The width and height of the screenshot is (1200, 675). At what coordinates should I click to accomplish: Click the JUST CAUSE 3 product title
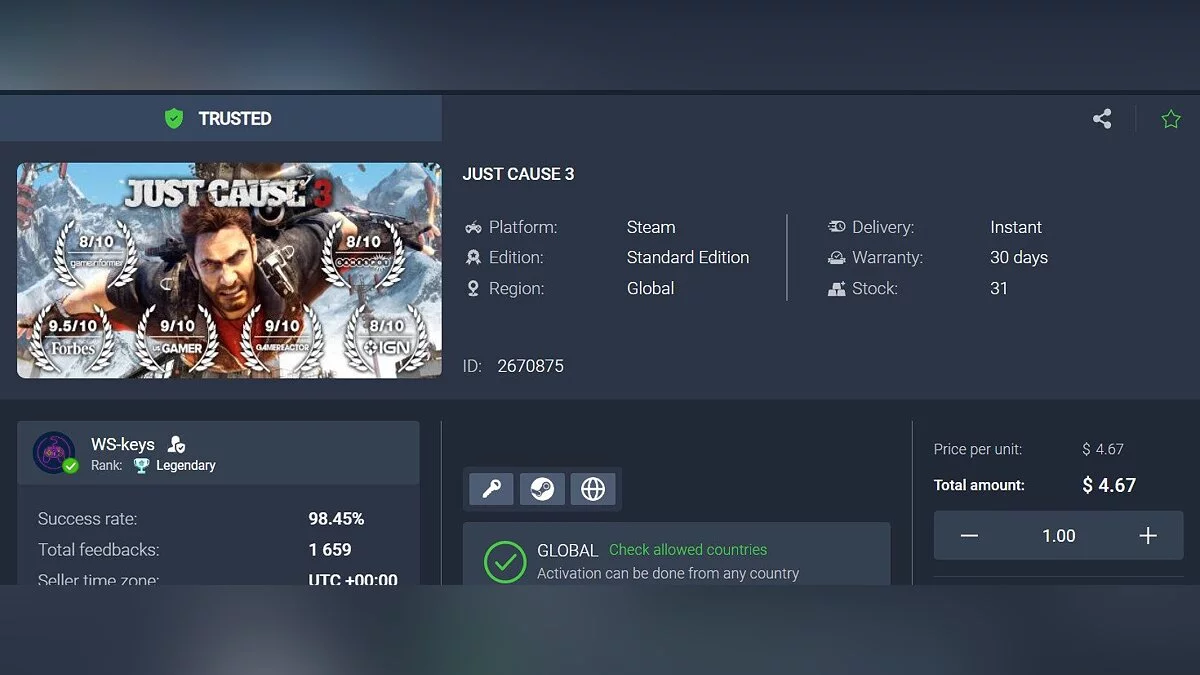(518, 174)
